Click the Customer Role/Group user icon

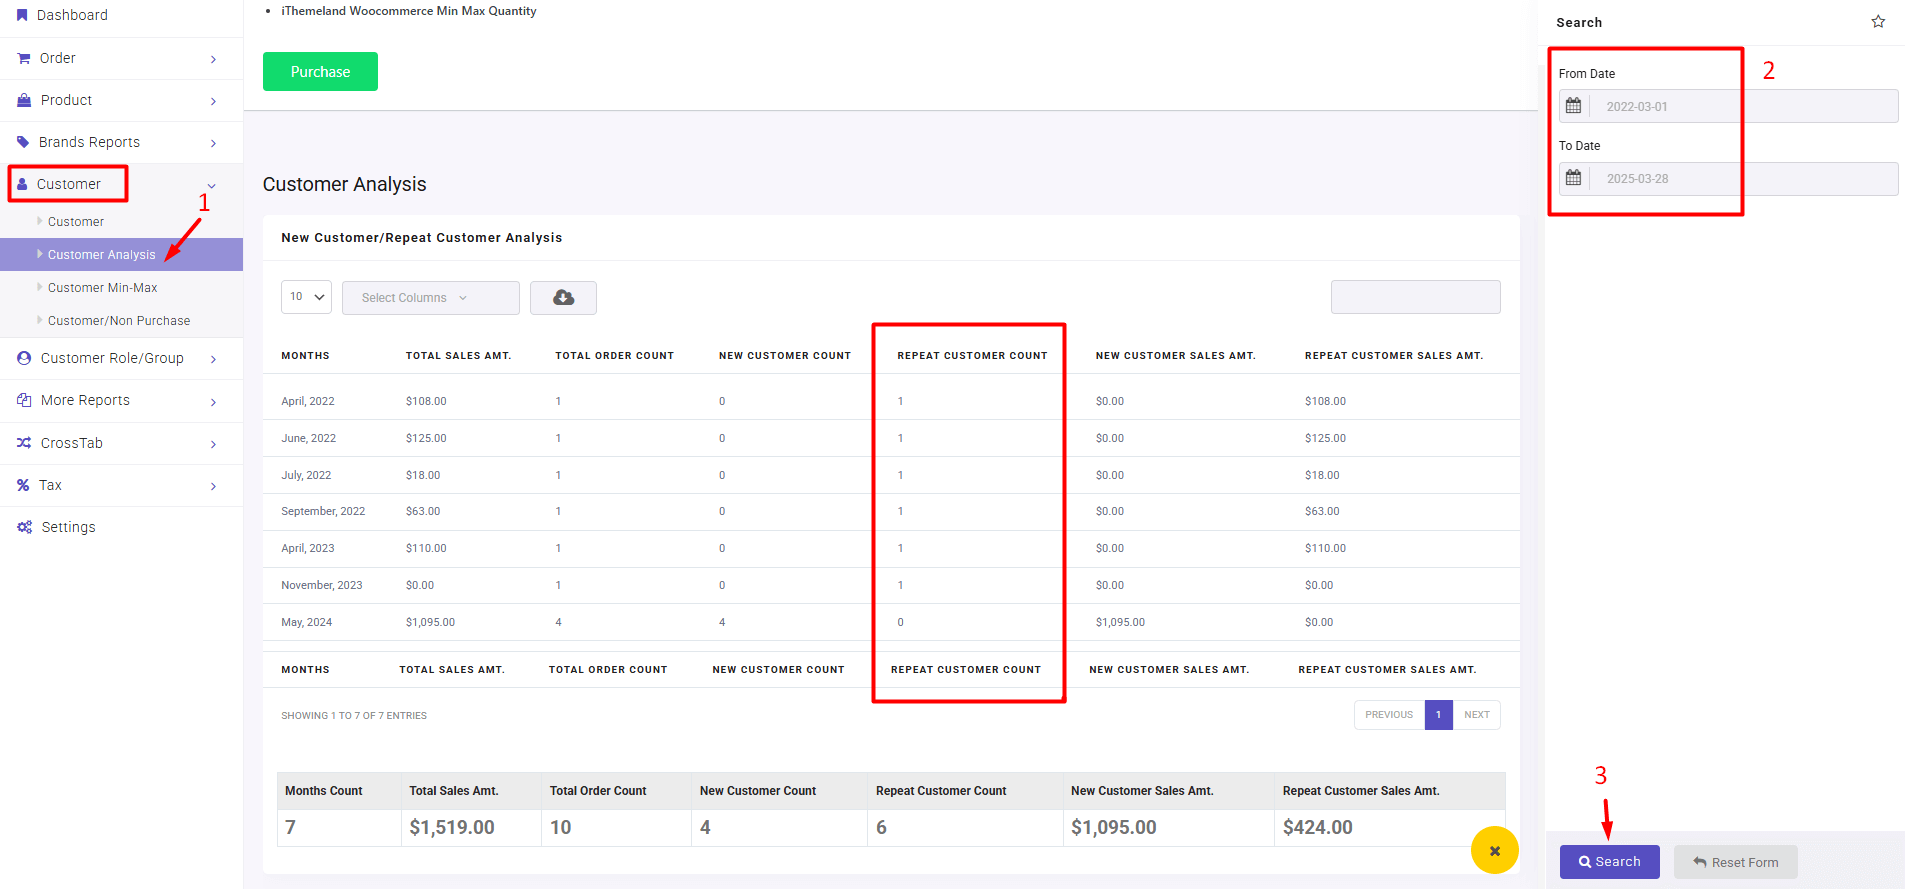[x=24, y=358]
